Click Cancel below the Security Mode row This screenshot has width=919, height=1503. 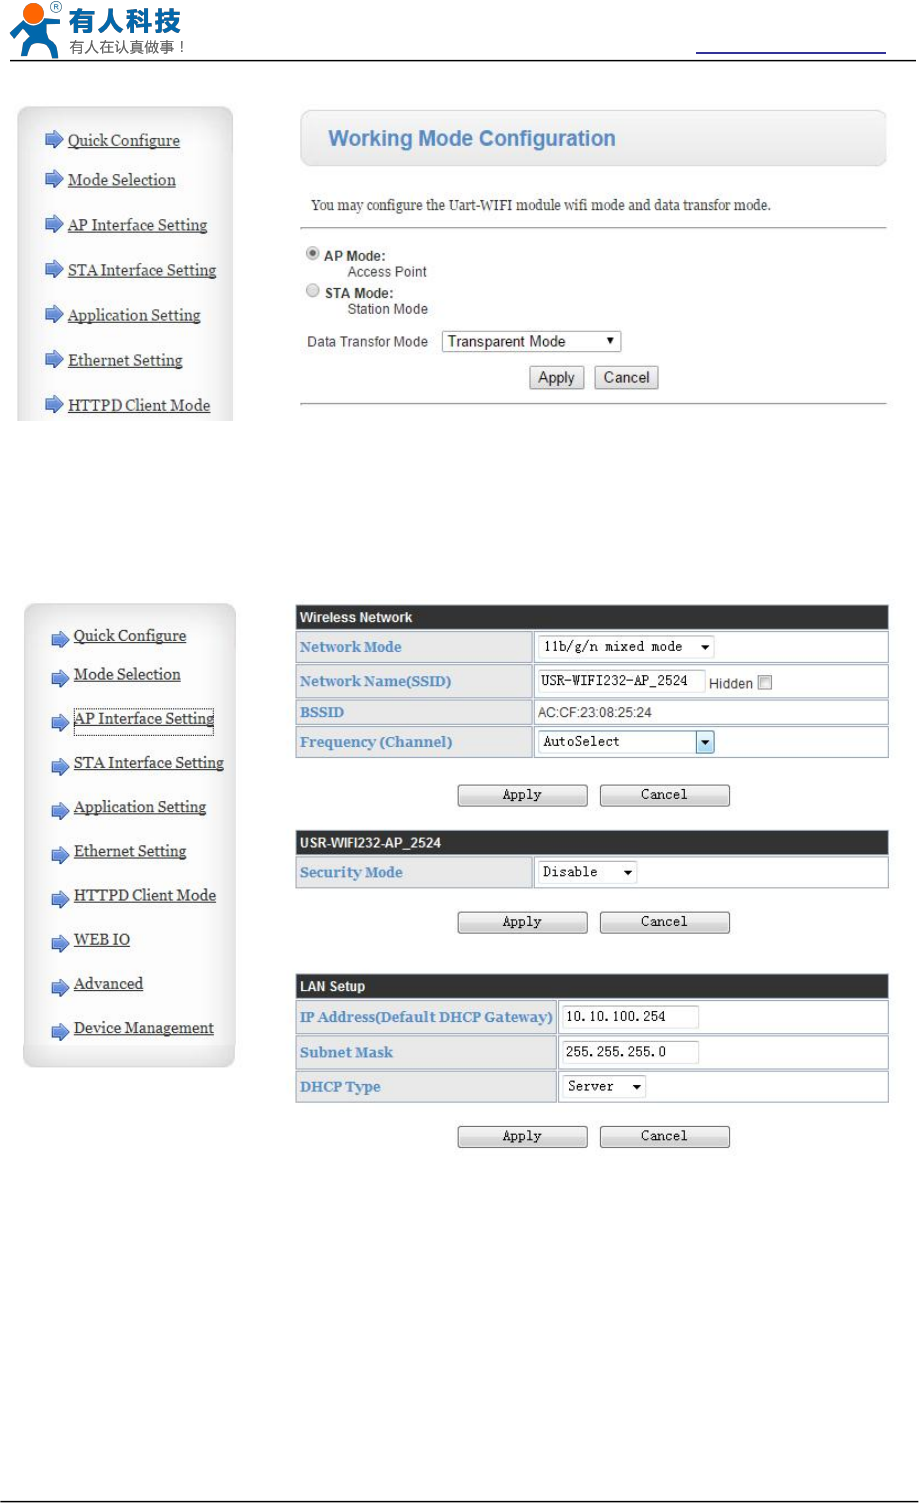[664, 922]
